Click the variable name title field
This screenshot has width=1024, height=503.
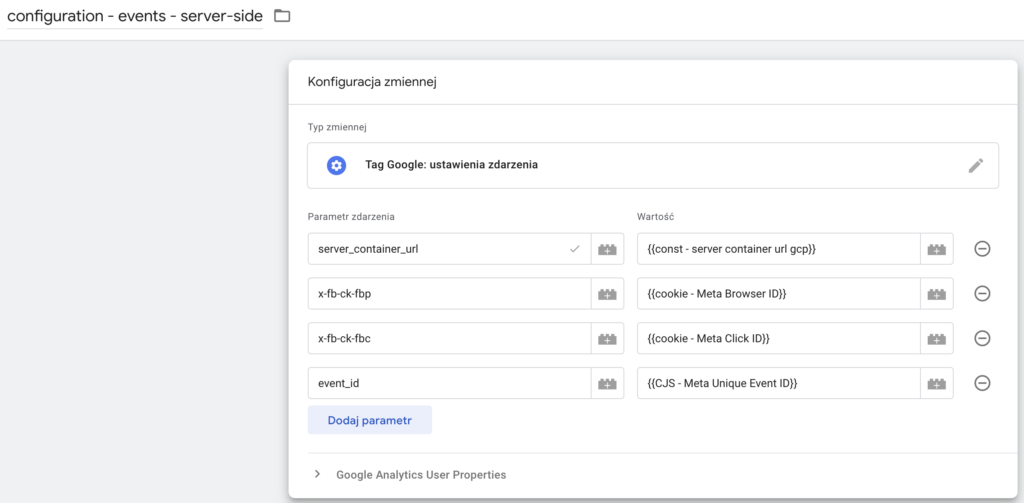tap(134, 16)
